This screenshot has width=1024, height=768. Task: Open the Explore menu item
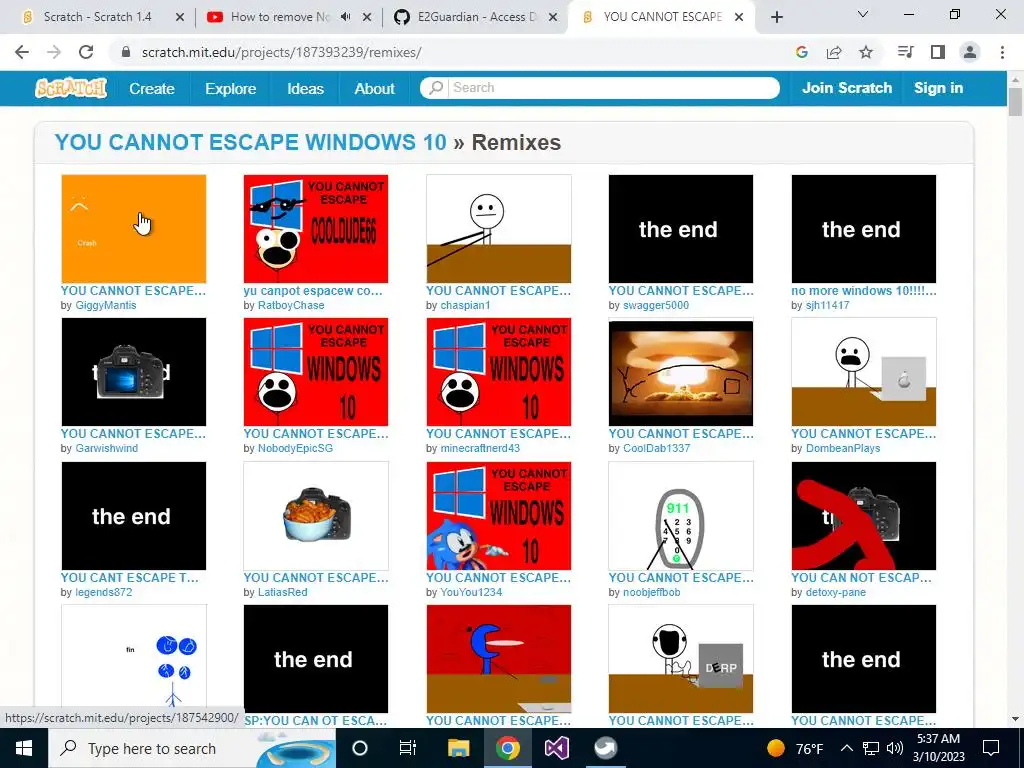point(231,89)
